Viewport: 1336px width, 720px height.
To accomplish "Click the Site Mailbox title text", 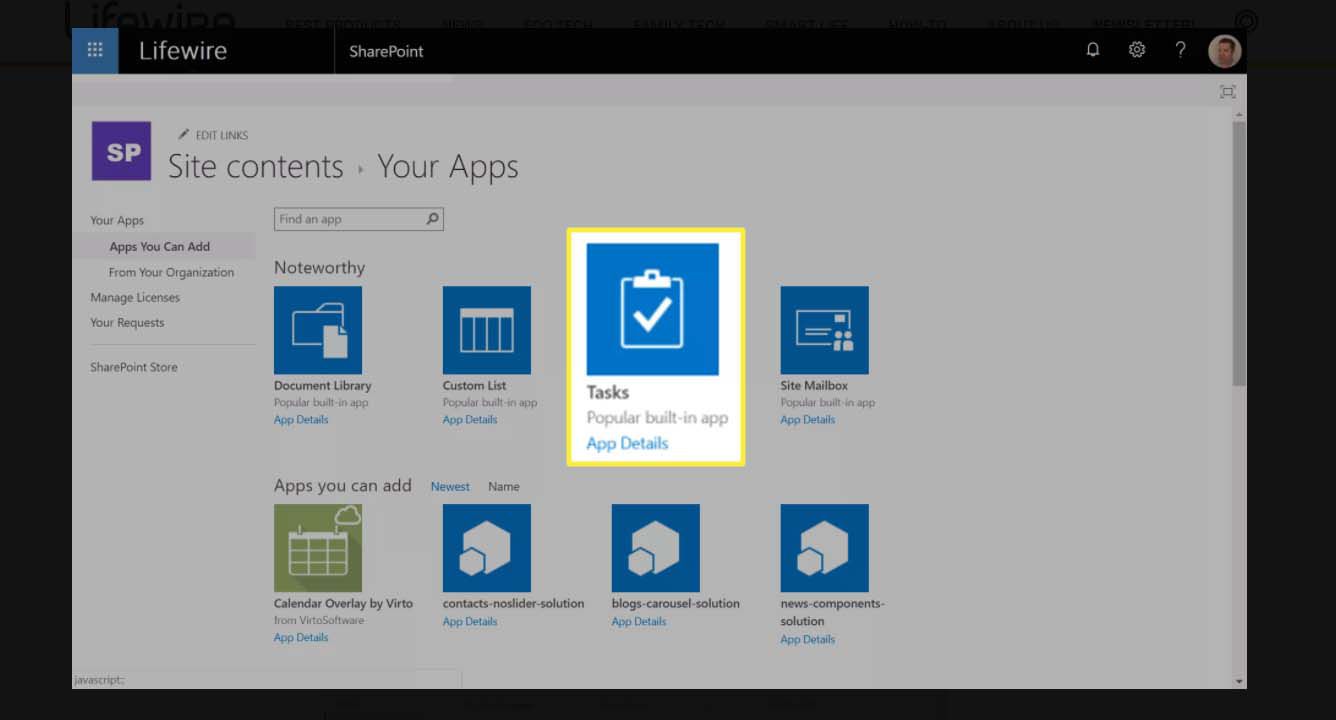I will point(815,386).
